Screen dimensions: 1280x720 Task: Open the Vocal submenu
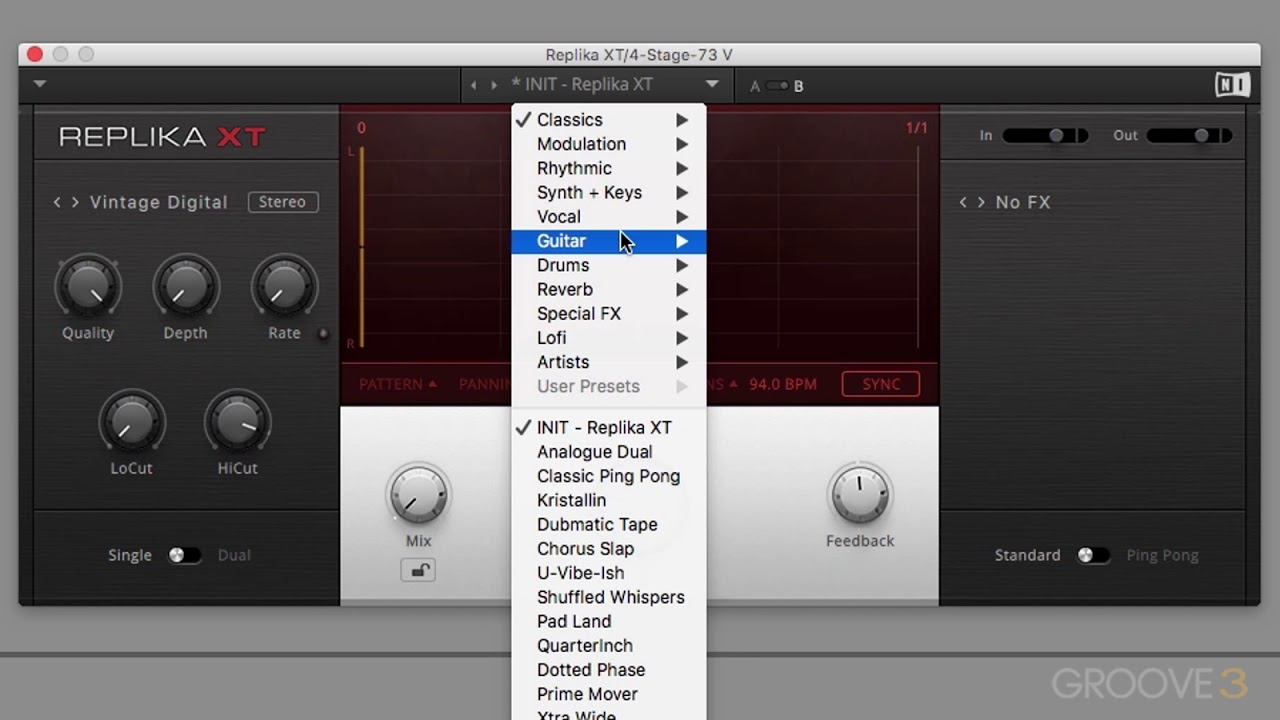click(x=608, y=217)
